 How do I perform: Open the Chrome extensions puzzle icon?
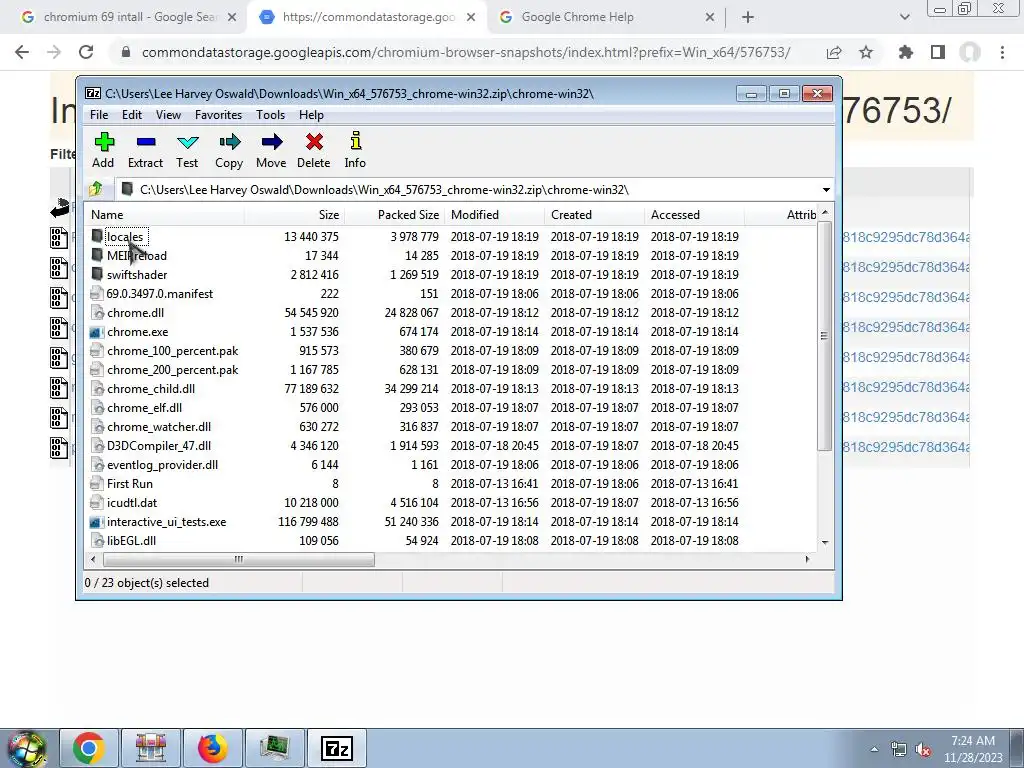pyautogui.click(x=906, y=52)
